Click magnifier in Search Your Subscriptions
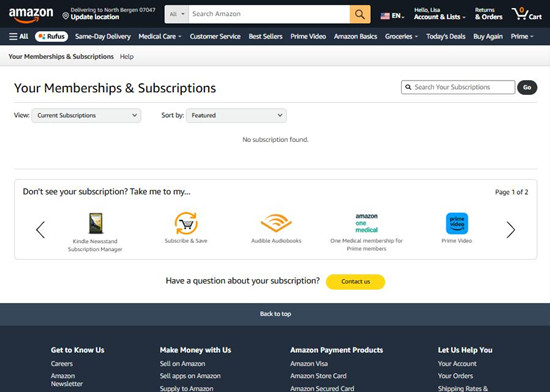Viewport: 550px width, 392px height. 408,87
